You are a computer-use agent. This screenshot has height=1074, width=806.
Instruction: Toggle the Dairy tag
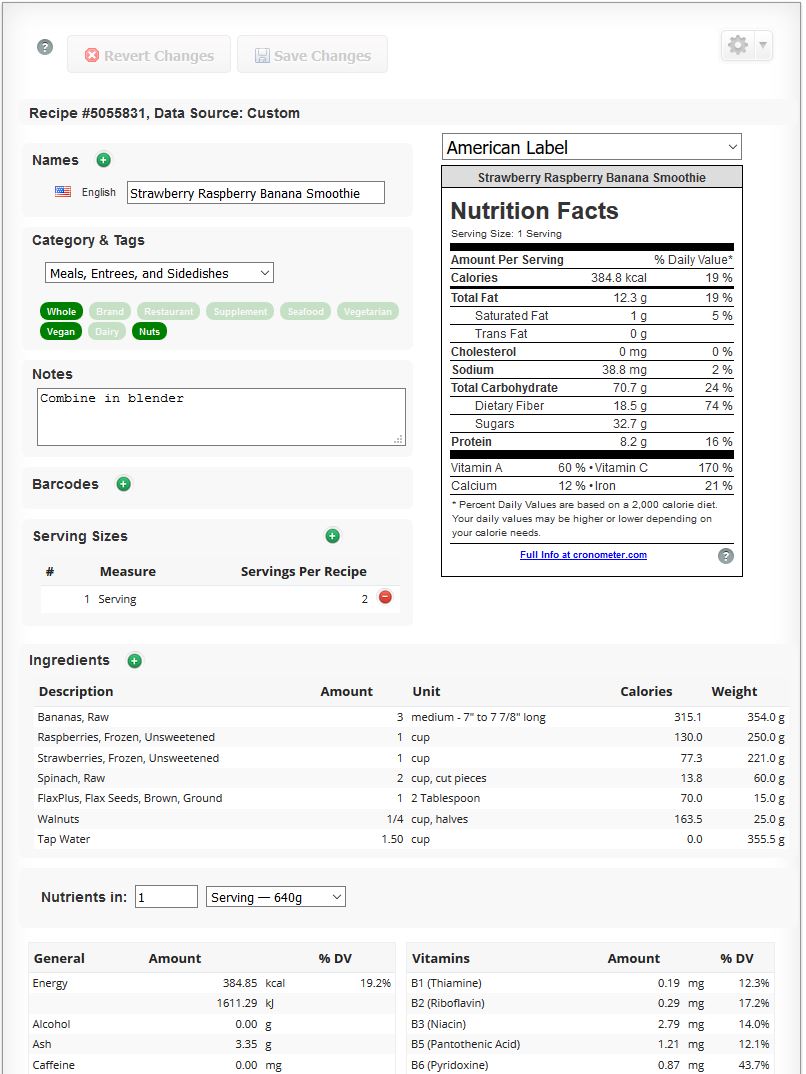[x=107, y=332]
